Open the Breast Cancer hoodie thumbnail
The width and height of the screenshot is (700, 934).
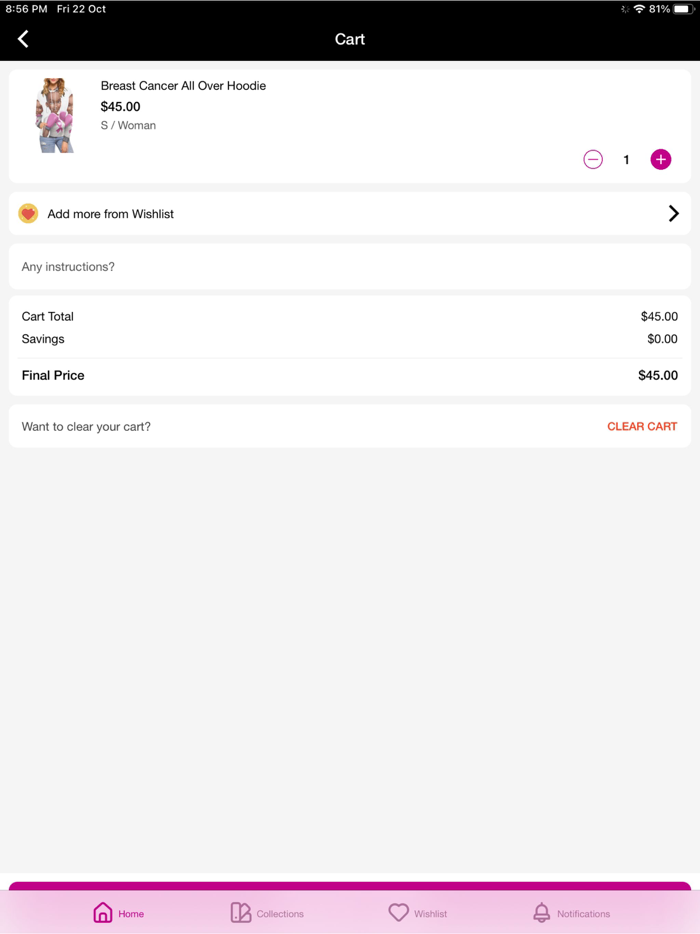click(55, 115)
